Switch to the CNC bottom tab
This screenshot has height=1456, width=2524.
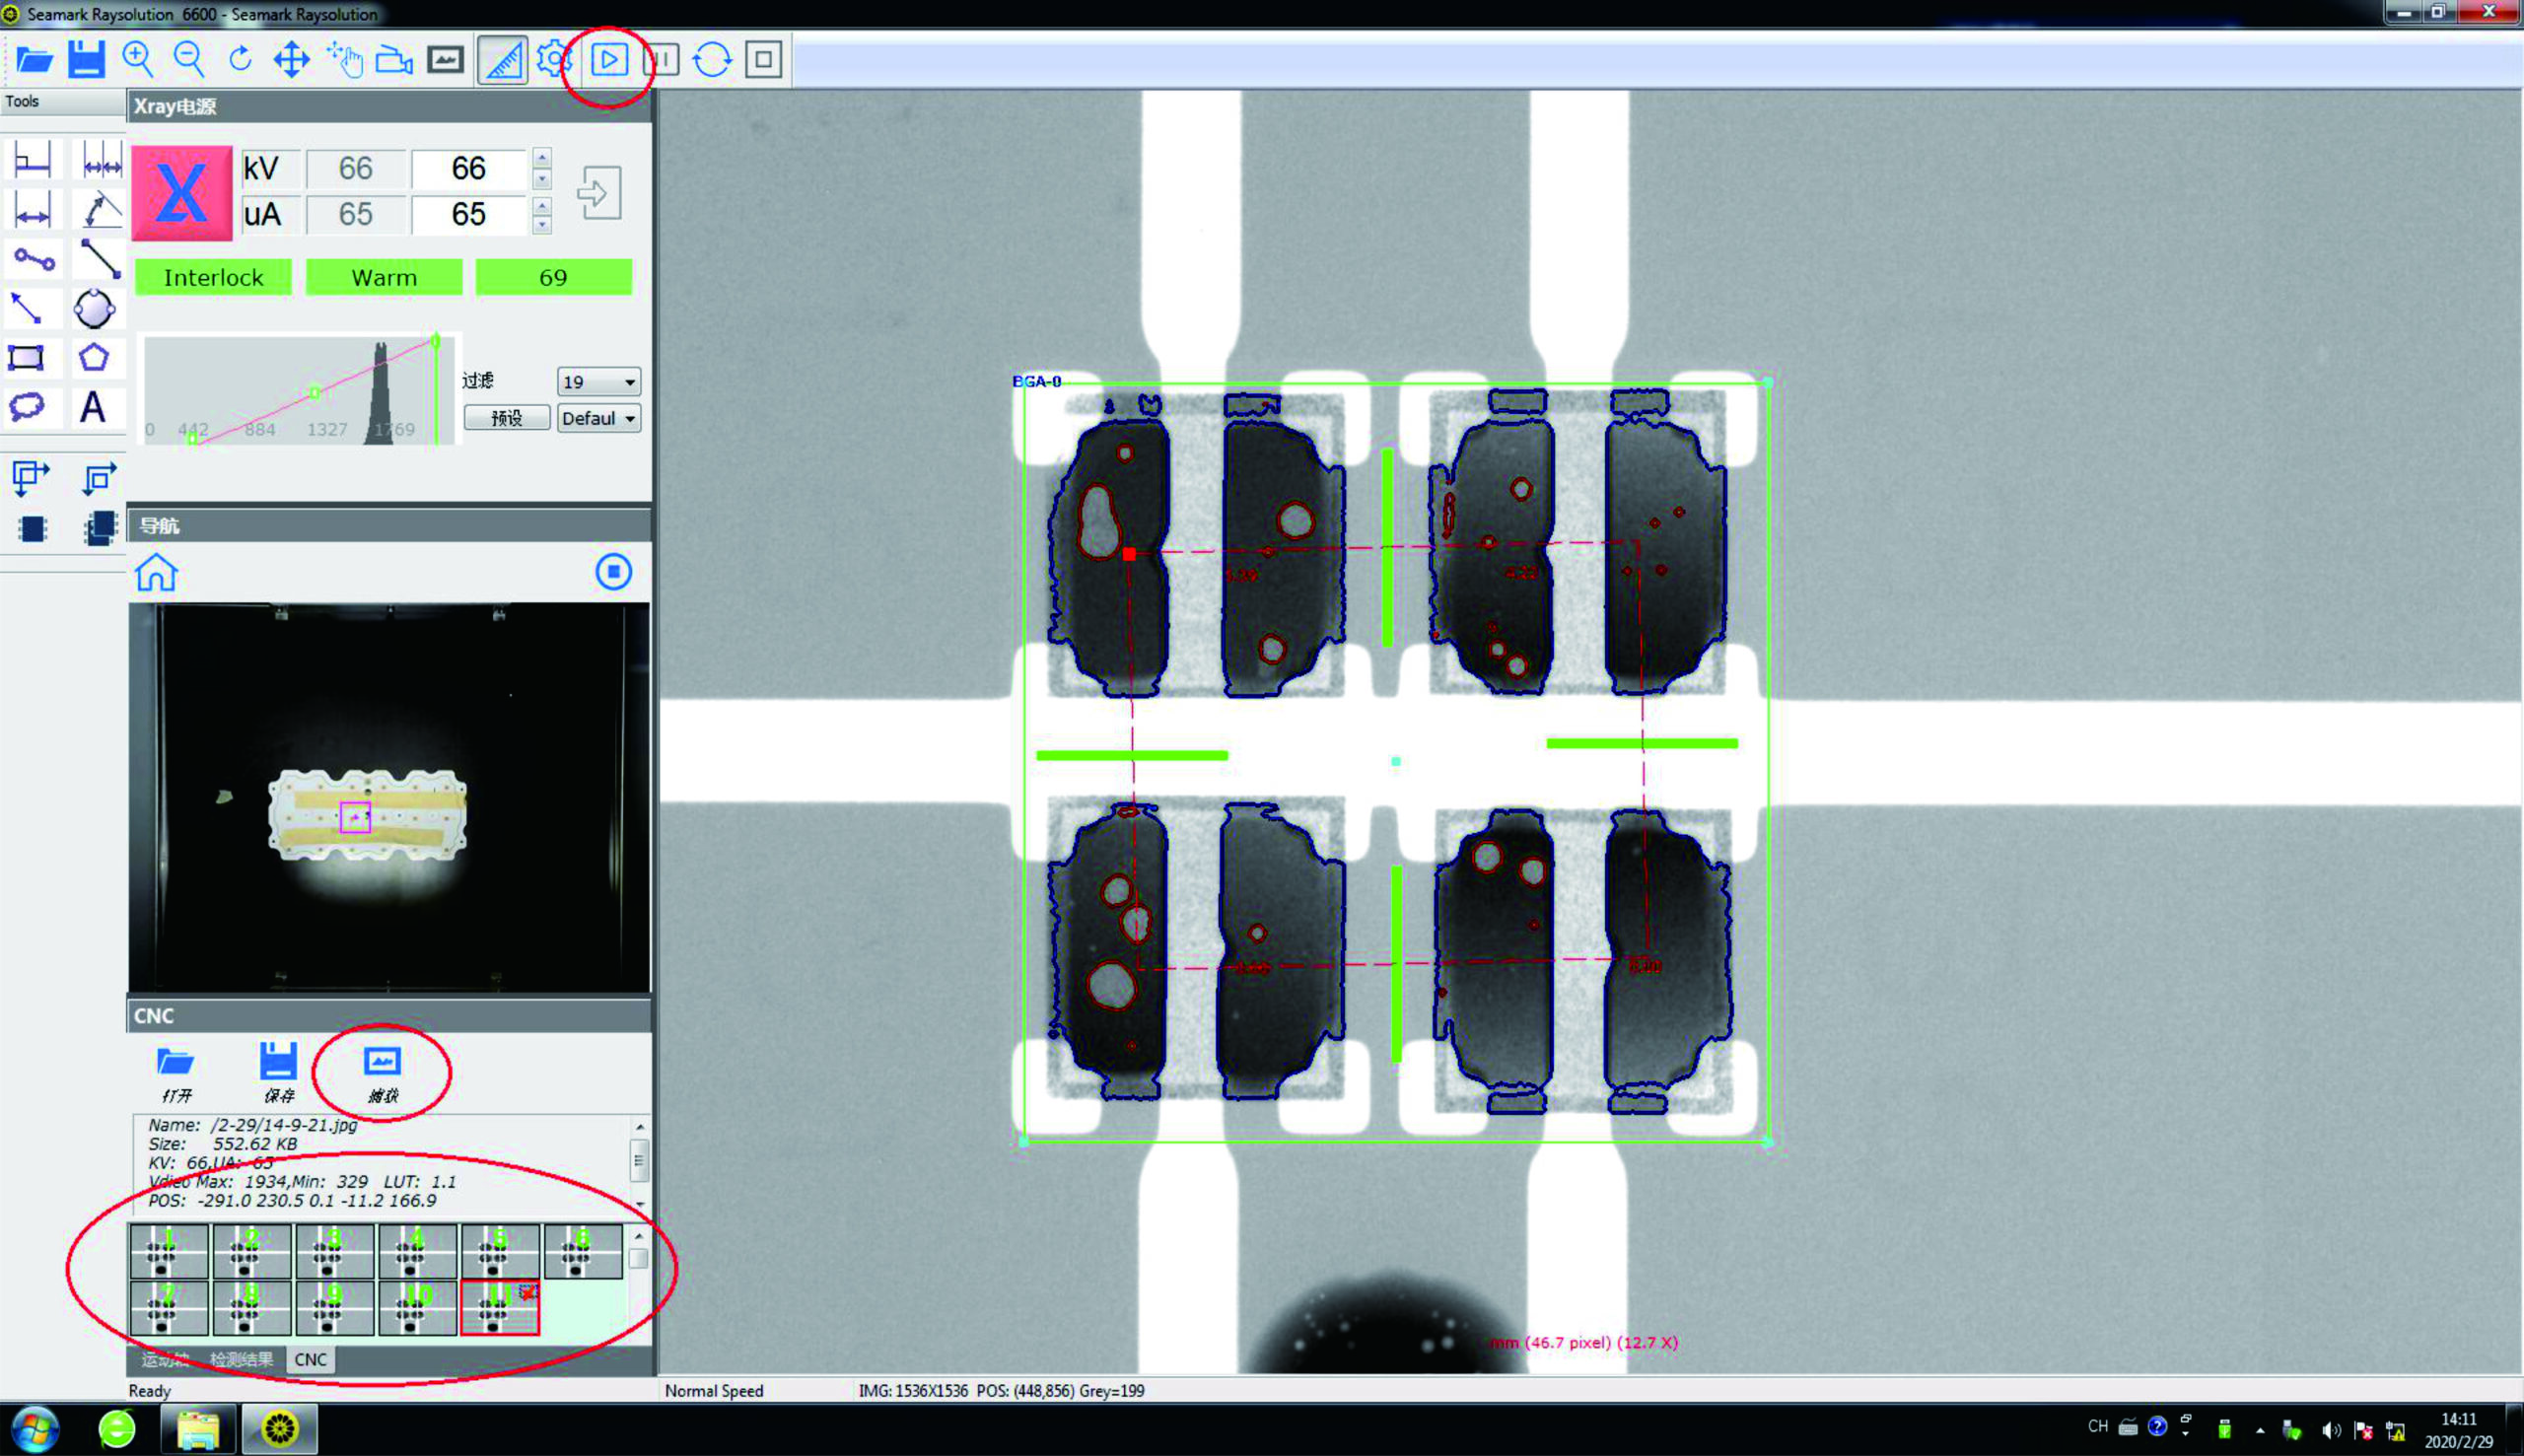(310, 1359)
